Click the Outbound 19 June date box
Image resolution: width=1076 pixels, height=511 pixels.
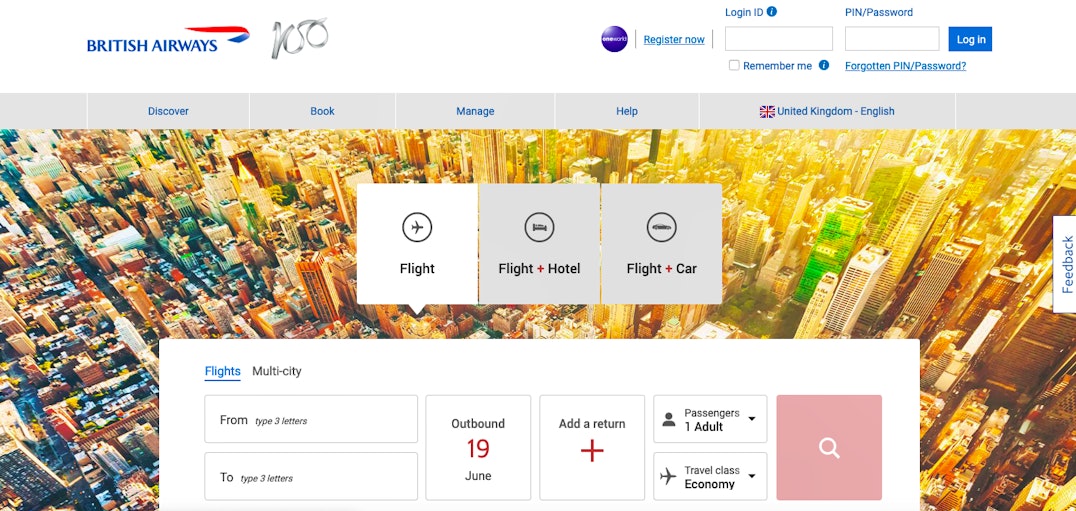(478, 447)
